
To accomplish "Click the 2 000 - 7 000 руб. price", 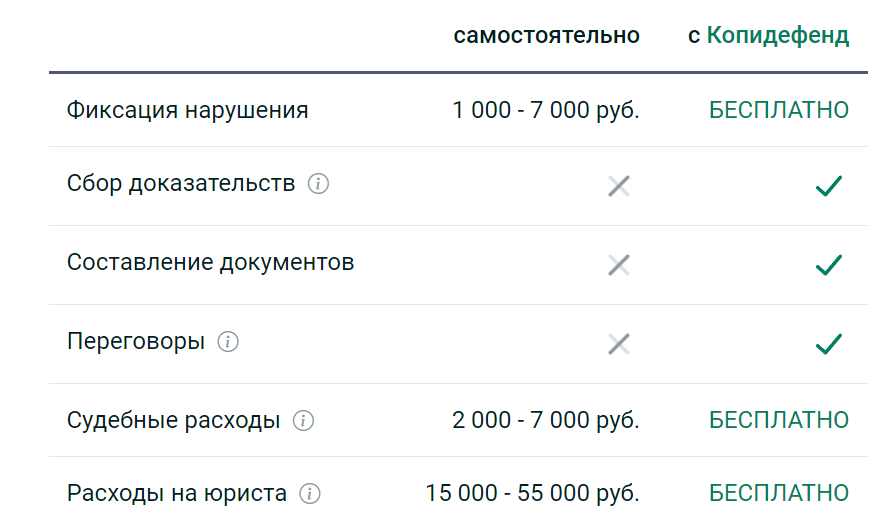I will click(546, 421).
